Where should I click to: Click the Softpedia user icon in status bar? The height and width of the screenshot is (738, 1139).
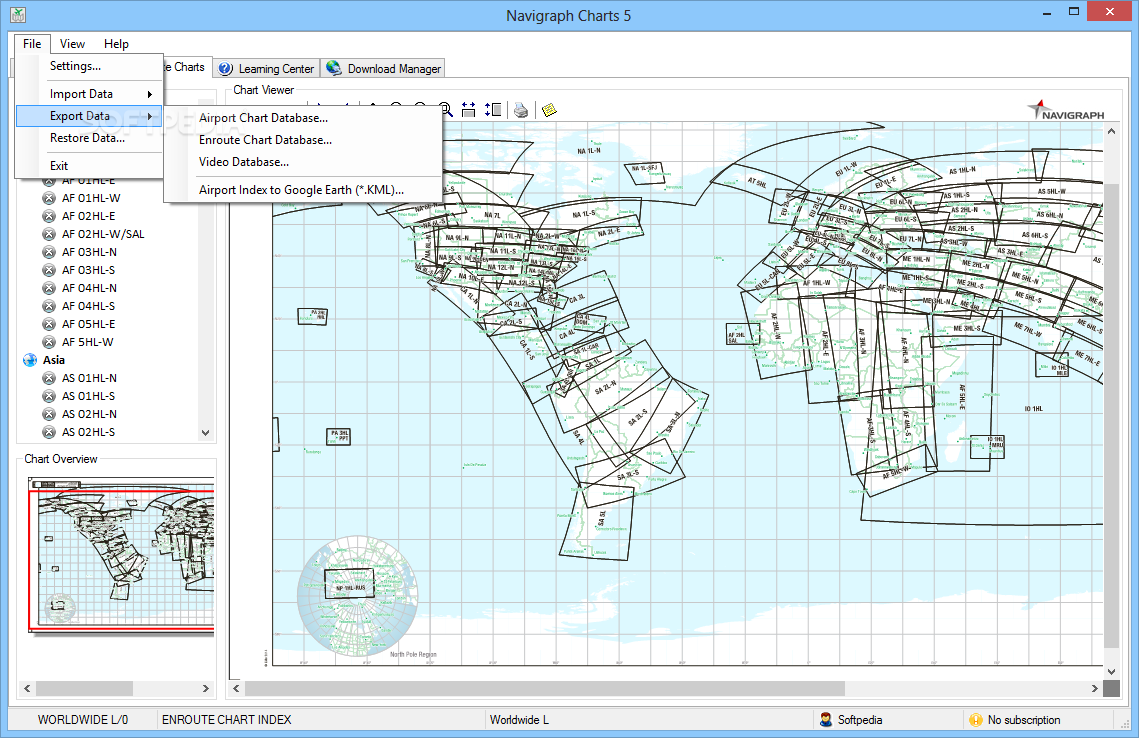[x=826, y=720]
